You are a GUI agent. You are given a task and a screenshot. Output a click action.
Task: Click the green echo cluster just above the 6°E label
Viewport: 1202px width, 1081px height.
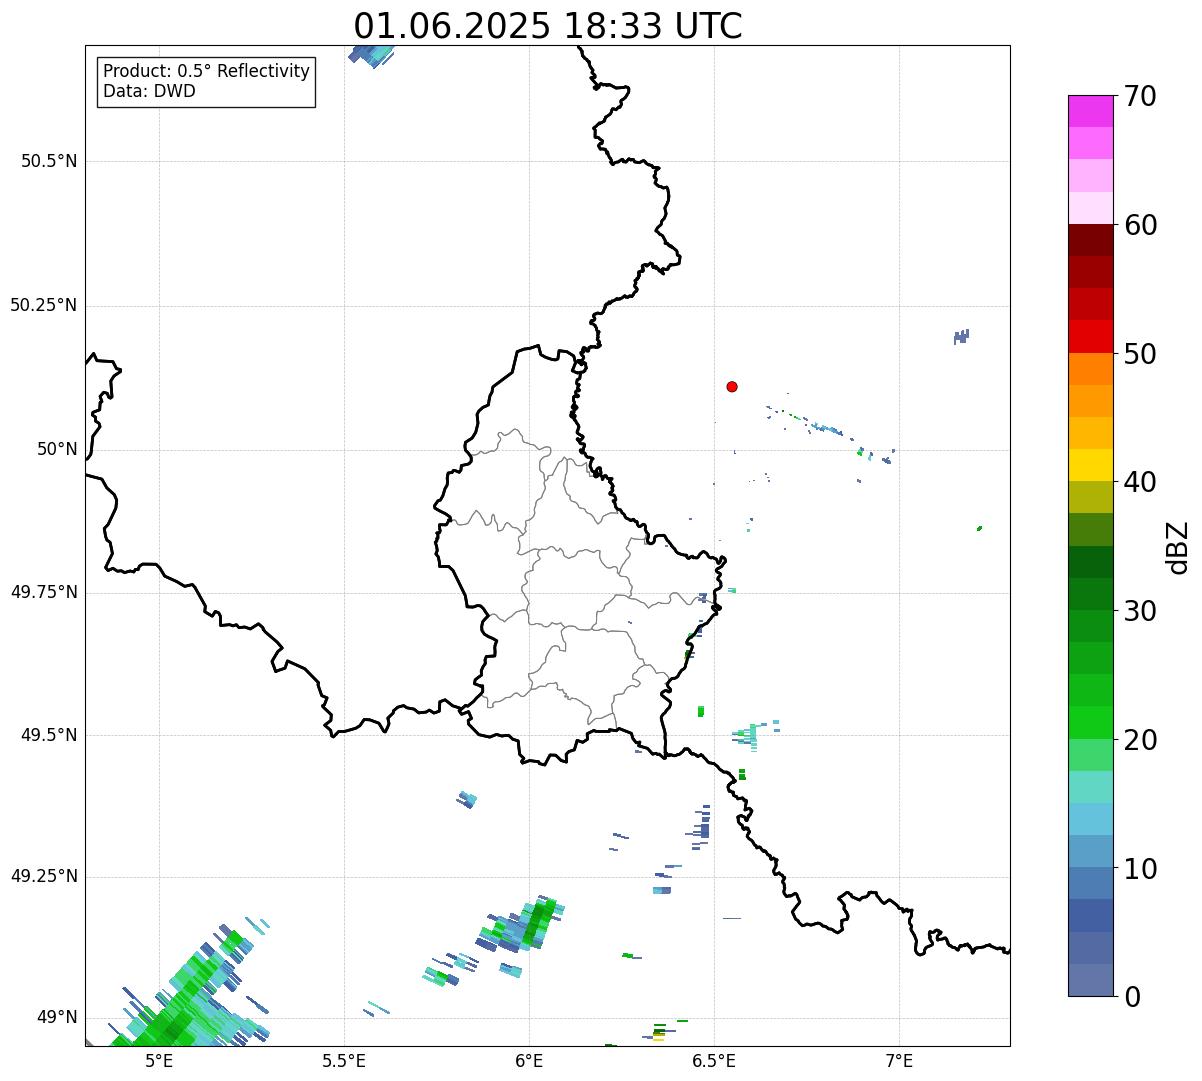pyautogui.click(x=522, y=925)
